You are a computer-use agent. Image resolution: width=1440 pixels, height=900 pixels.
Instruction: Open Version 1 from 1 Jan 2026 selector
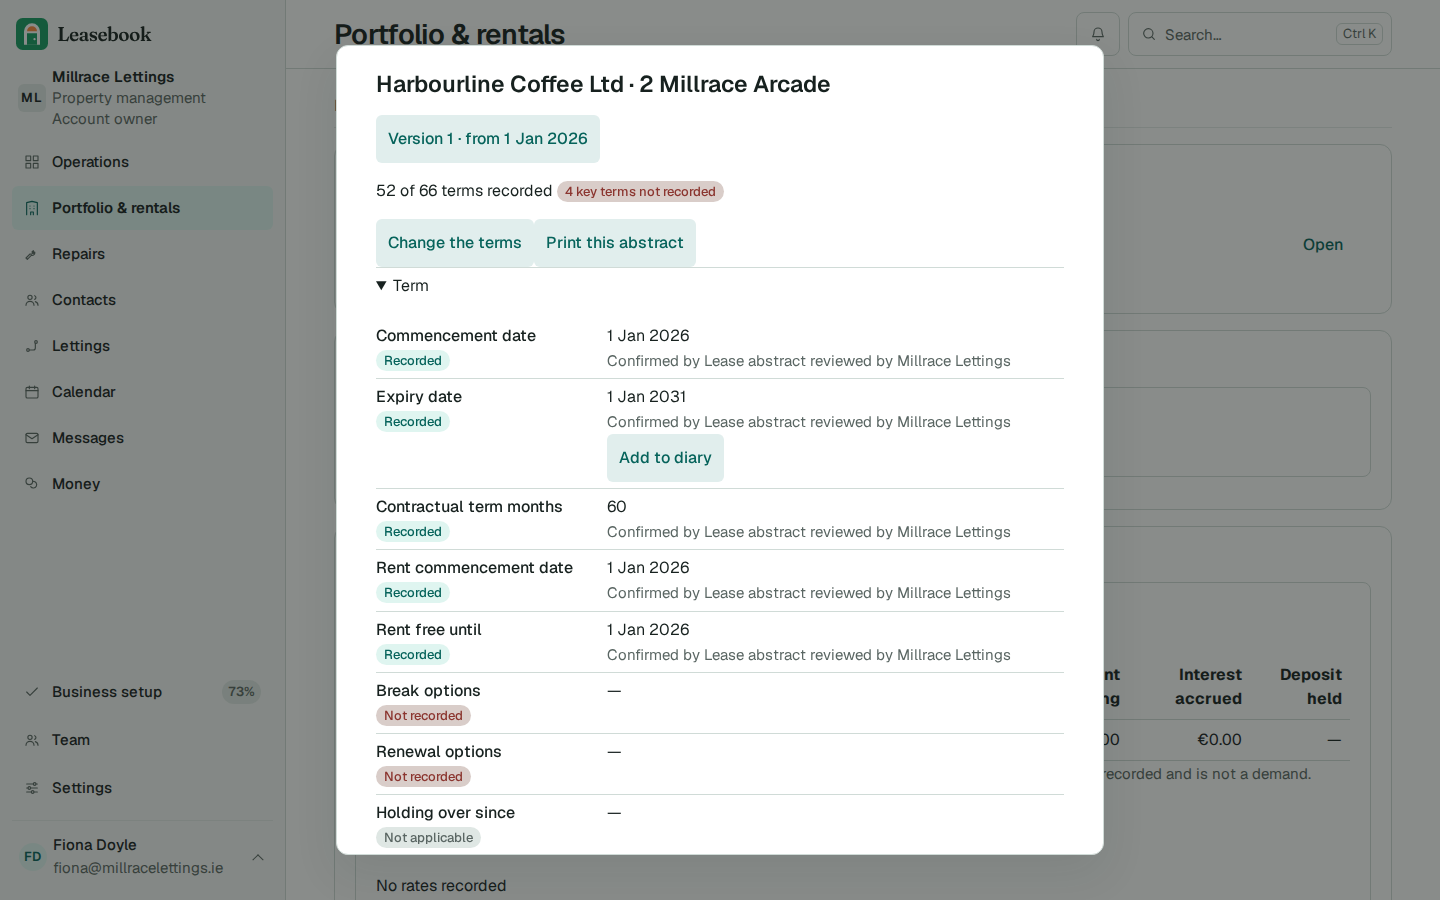tap(488, 139)
